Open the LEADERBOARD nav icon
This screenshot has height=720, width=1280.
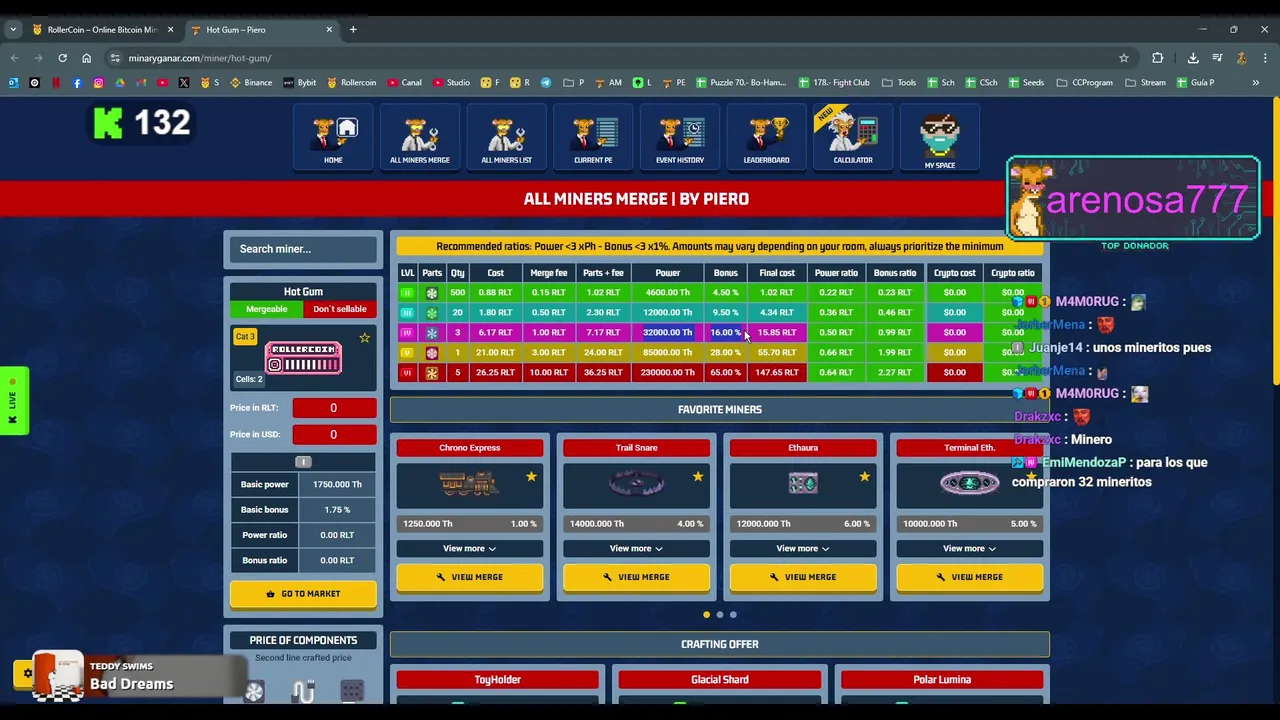[767, 137]
